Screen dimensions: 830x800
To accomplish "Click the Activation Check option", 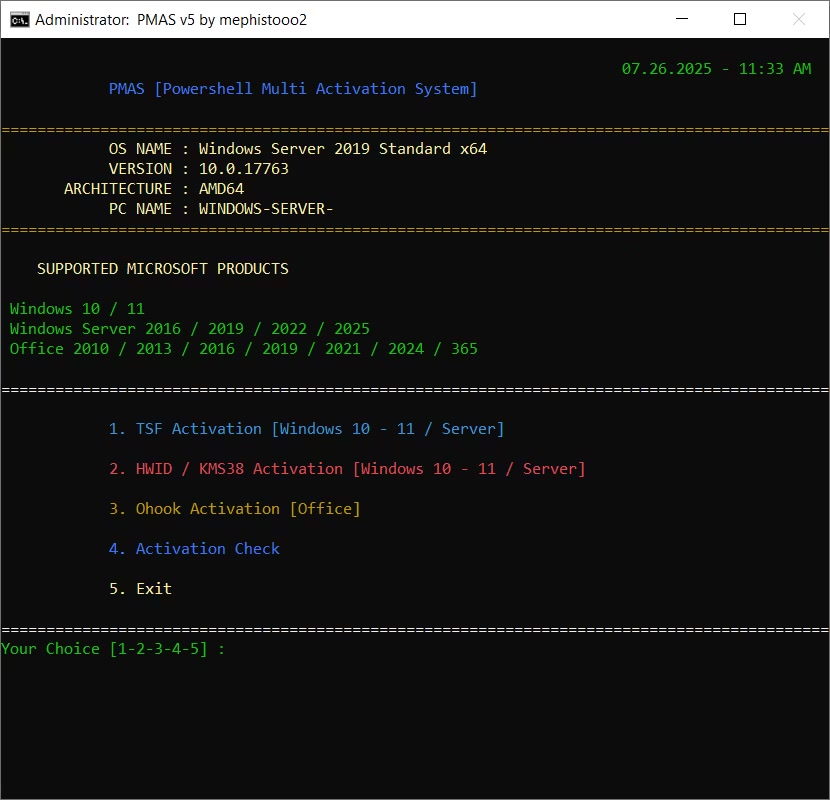I will coord(194,549).
